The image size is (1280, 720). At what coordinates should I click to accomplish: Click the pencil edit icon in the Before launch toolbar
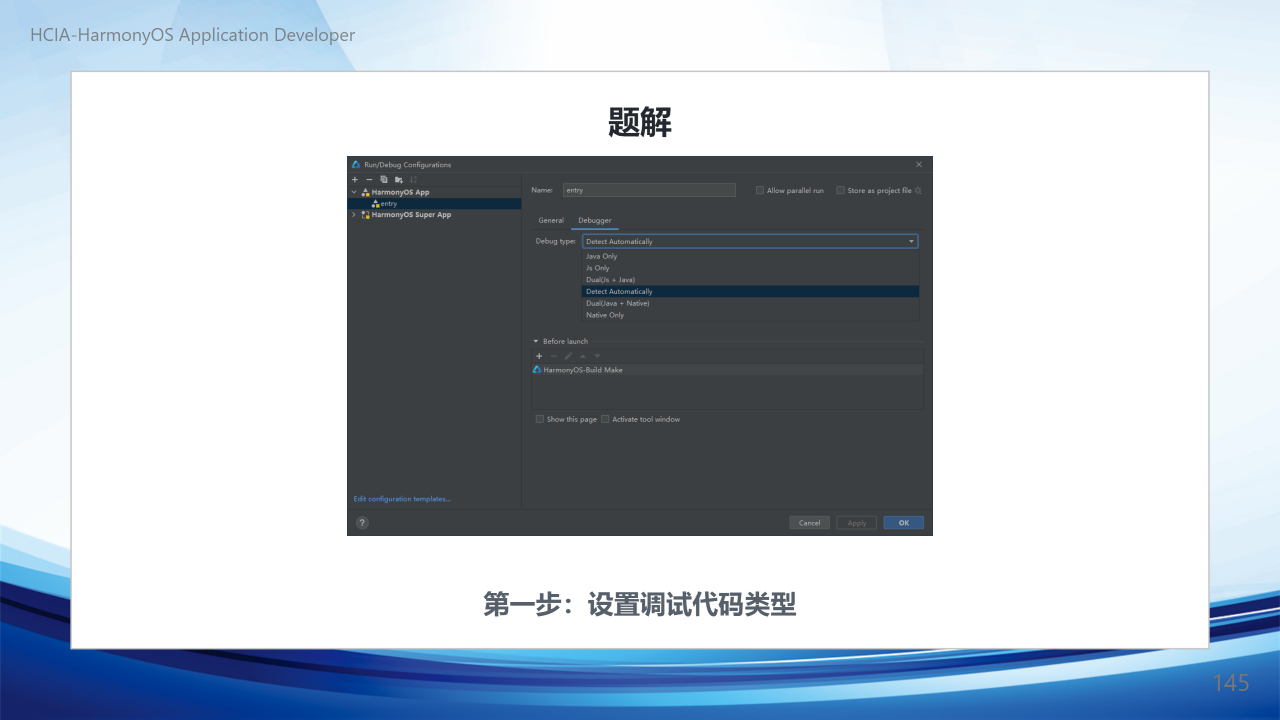(568, 356)
